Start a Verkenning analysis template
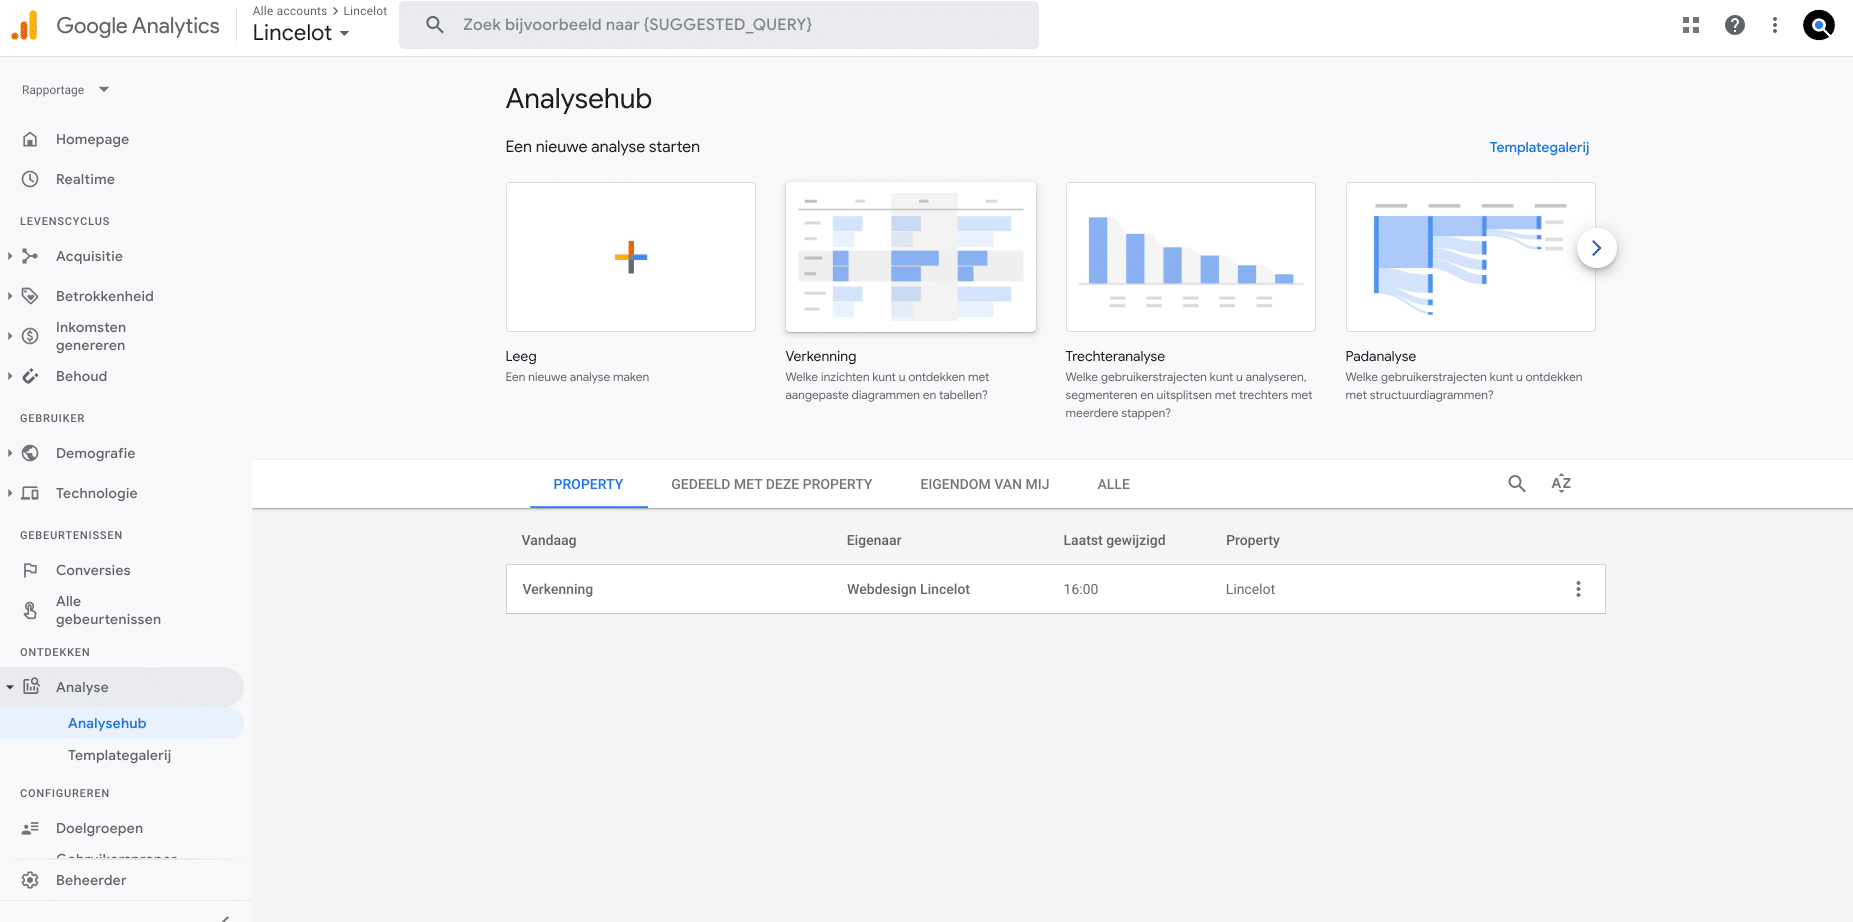 pos(911,257)
